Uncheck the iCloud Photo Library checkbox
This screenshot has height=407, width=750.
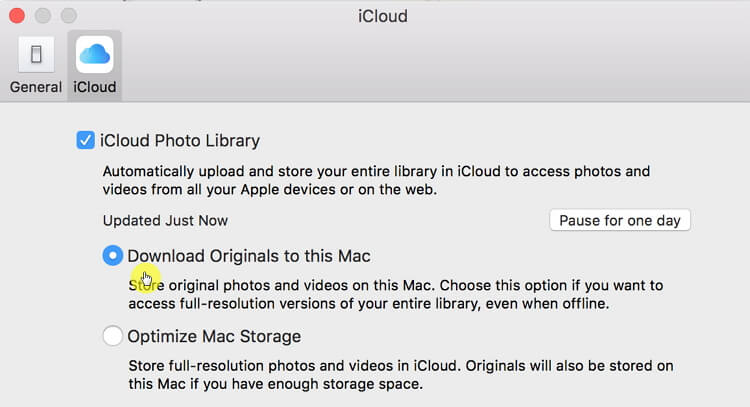(86, 141)
